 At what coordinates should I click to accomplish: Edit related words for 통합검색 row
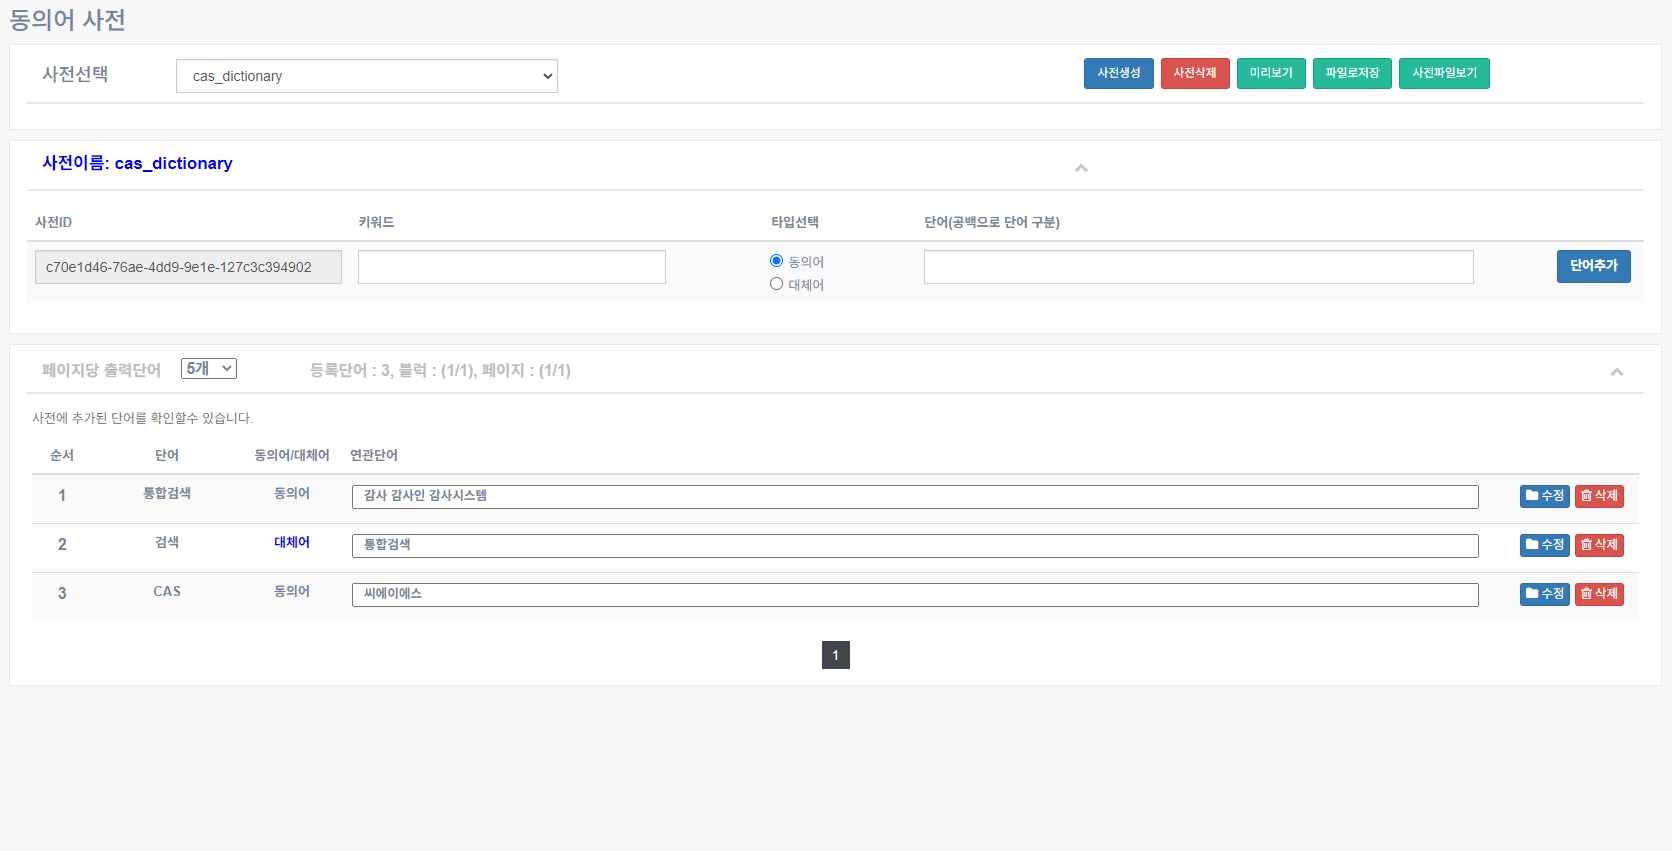point(915,497)
